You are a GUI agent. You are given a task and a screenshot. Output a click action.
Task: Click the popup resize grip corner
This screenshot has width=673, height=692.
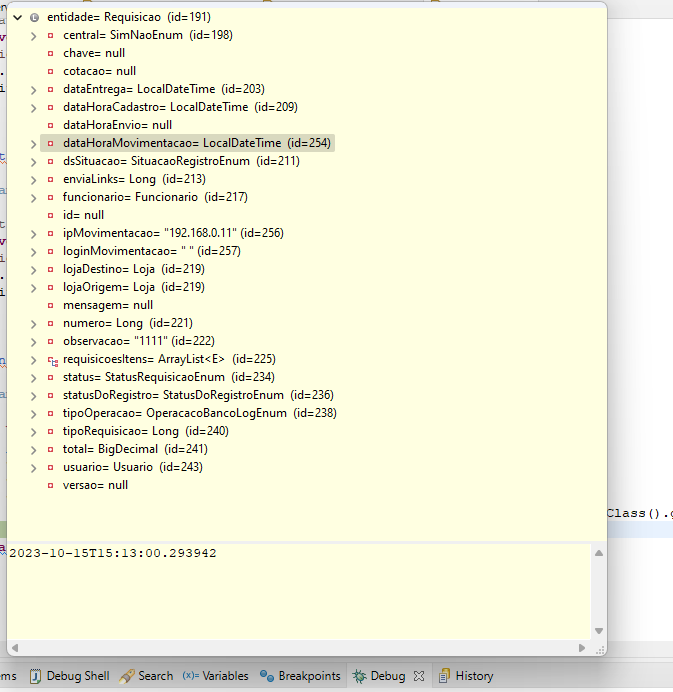[x=600, y=650]
